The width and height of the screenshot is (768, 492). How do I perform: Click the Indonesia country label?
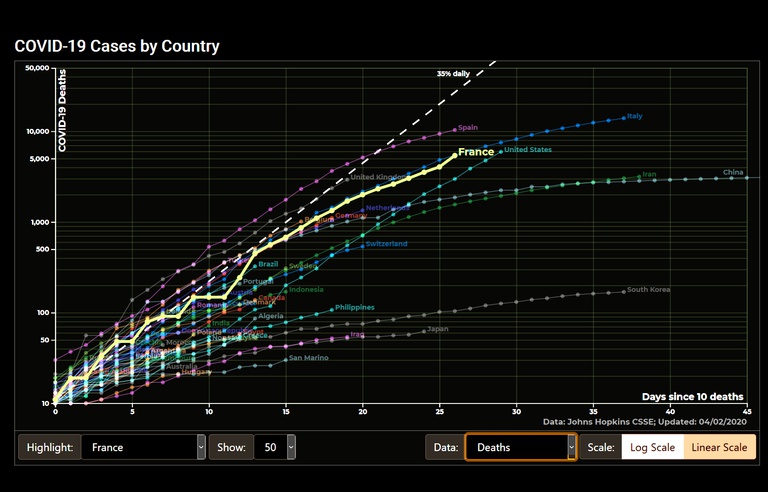(x=306, y=290)
